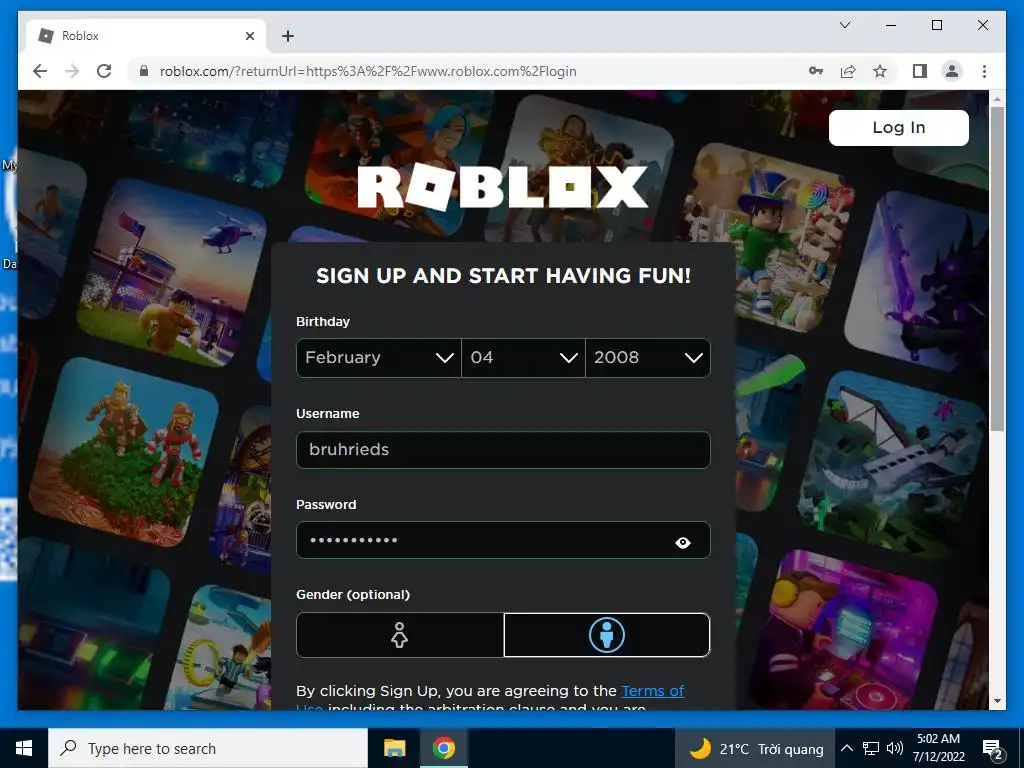This screenshot has height=768, width=1024.
Task: Reload the Roblox page
Action: [104, 71]
